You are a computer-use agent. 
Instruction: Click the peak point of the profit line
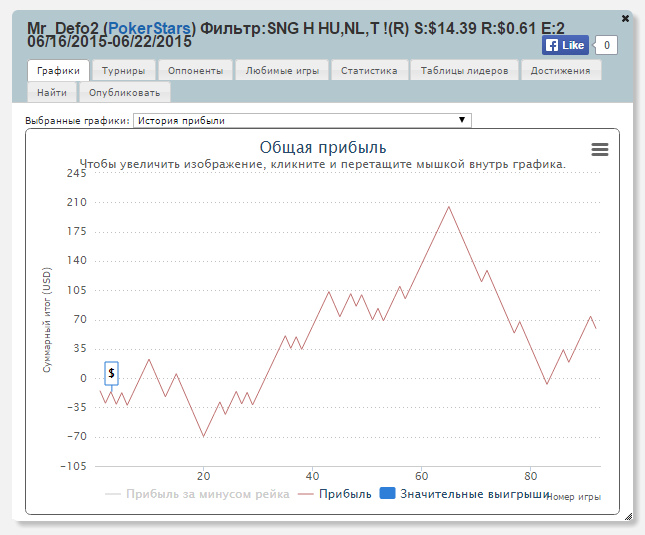click(x=449, y=206)
